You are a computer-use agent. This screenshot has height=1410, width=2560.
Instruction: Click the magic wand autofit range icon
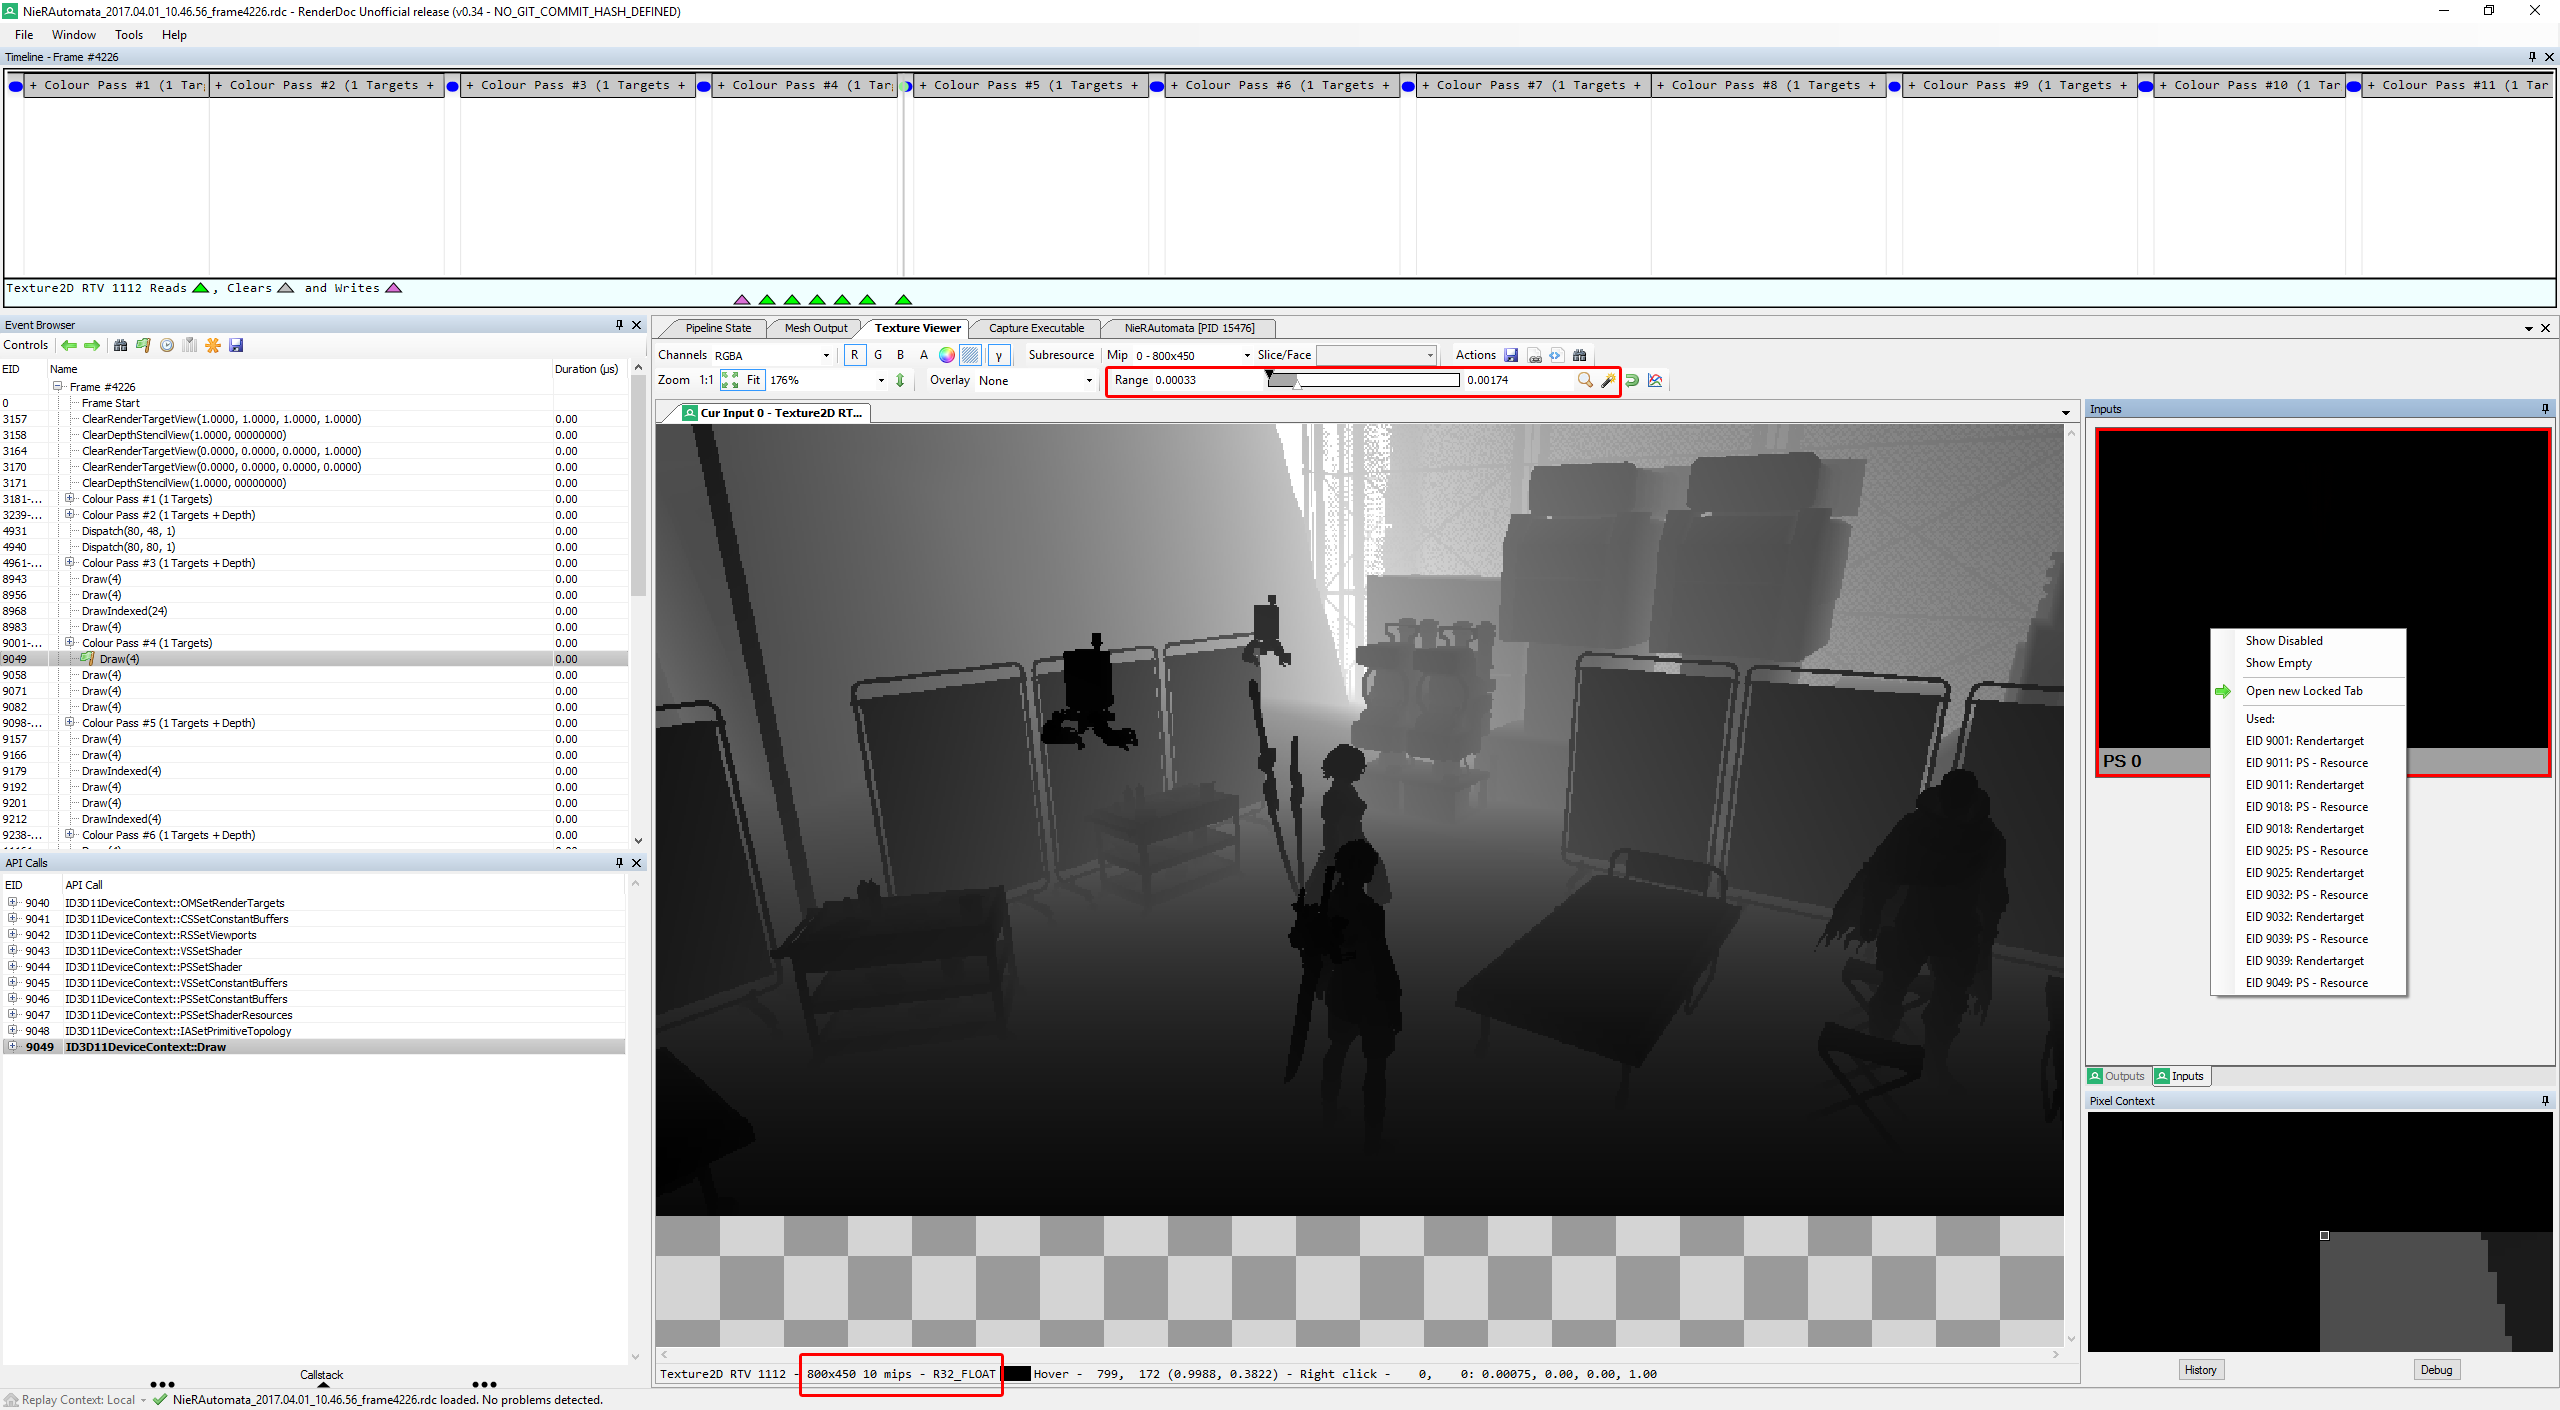point(1607,380)
